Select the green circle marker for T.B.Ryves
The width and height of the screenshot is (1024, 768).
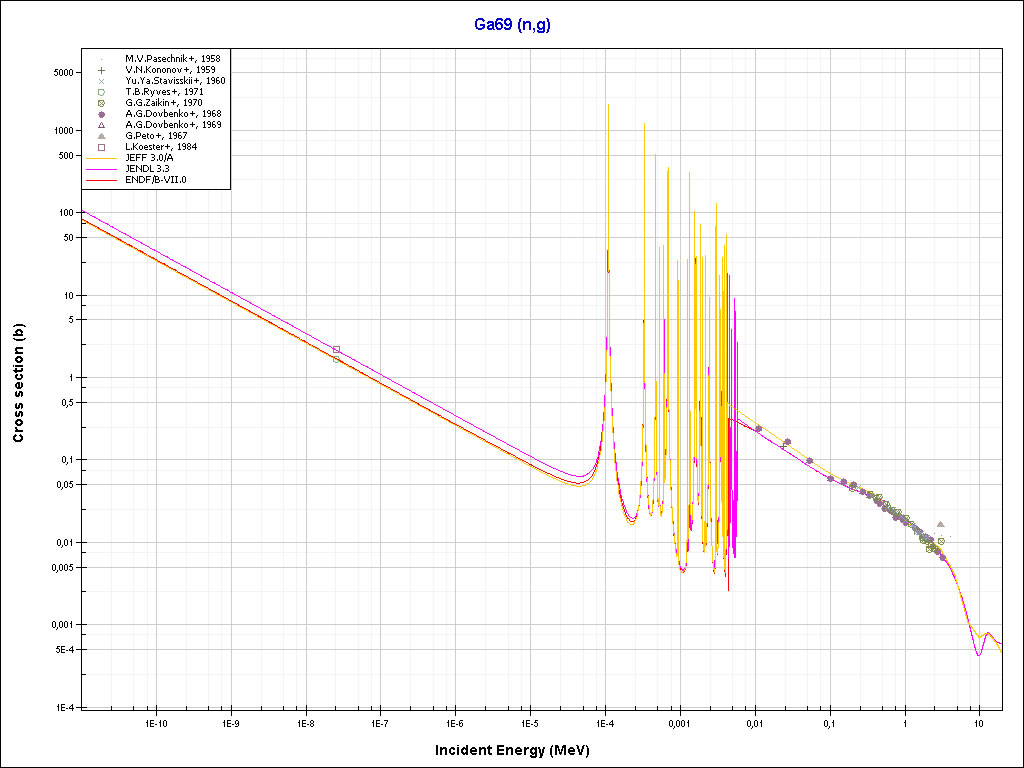tap(102, 92)
